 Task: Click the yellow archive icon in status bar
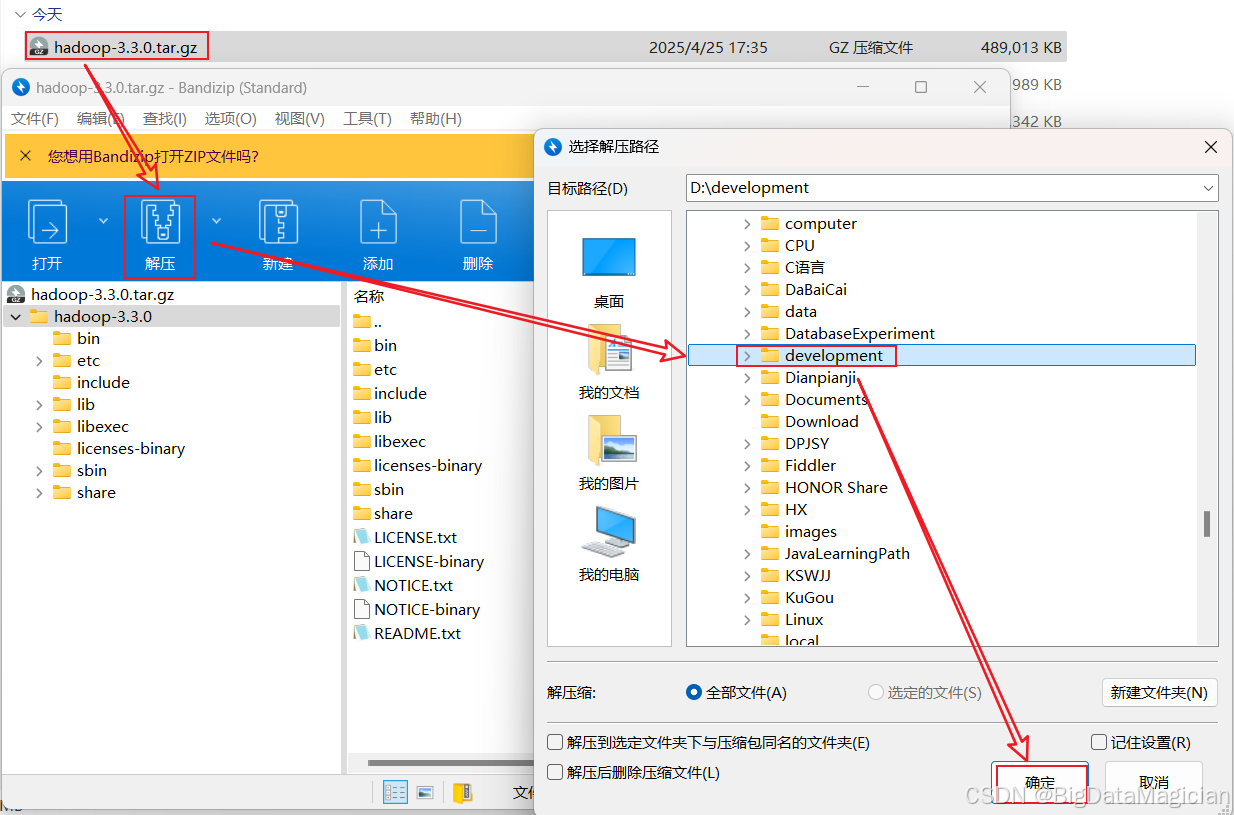tap(462, 792)
